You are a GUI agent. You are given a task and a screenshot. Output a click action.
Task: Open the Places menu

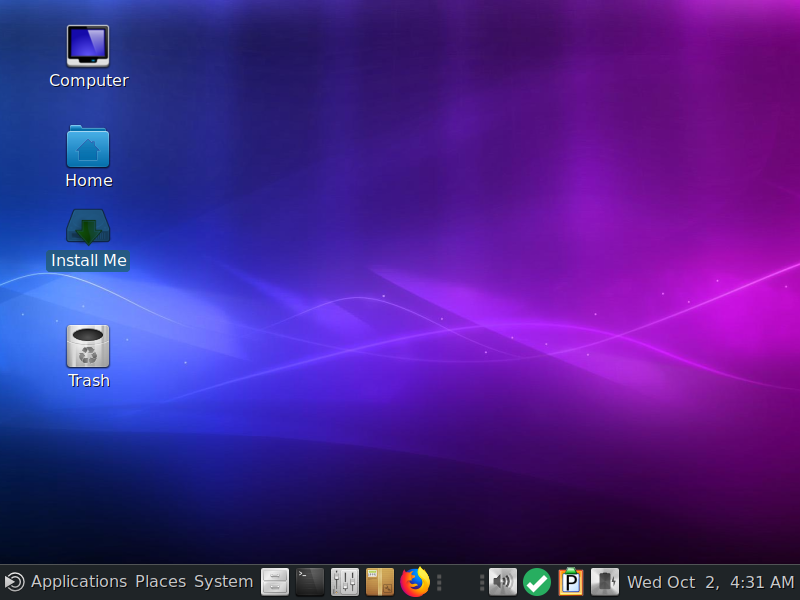[x=160, y=582]
